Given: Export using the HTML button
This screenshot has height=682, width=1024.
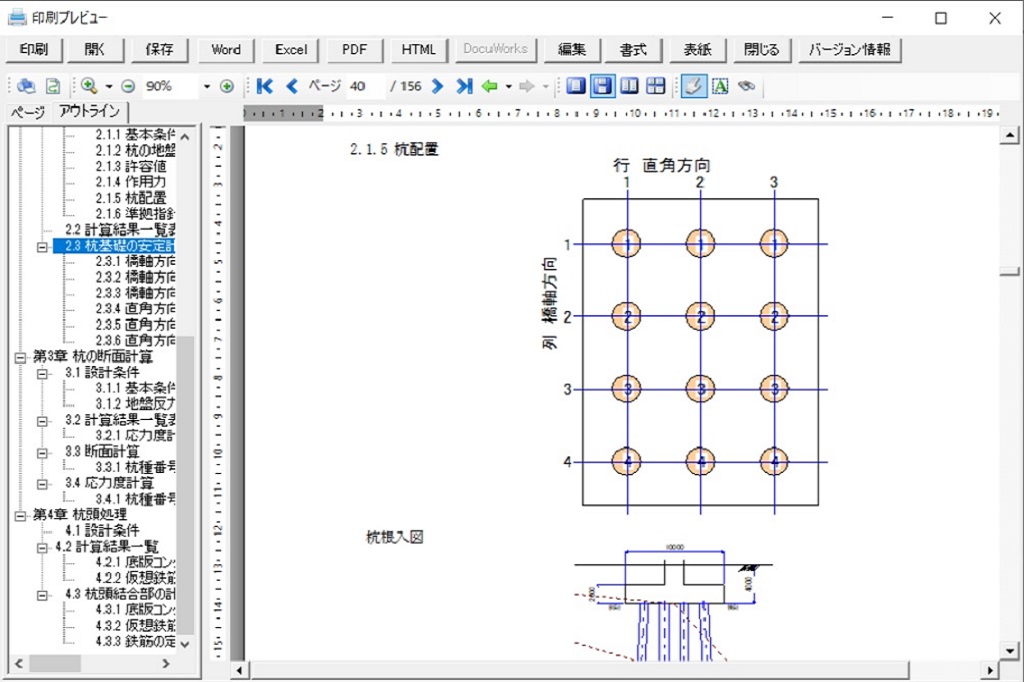Looking at the screenshot, I should coord(419,50).
